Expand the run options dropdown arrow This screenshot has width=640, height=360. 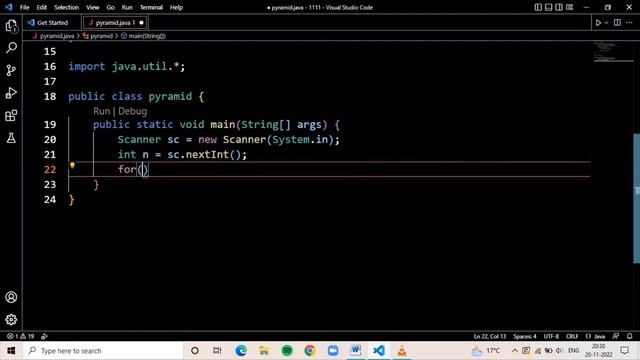click(x=606, y=23)
